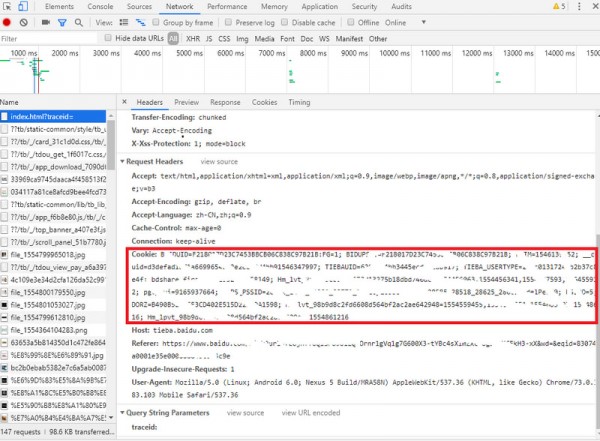Toggle the filter funnel icon
Viewport: 600px width, 441px height.
(60, 22)
